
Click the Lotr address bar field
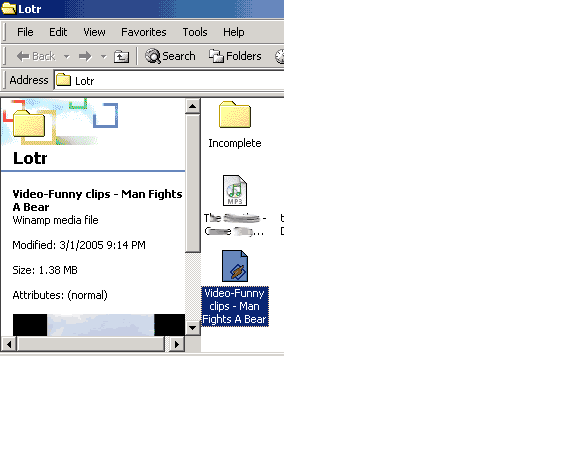(169, 80)
